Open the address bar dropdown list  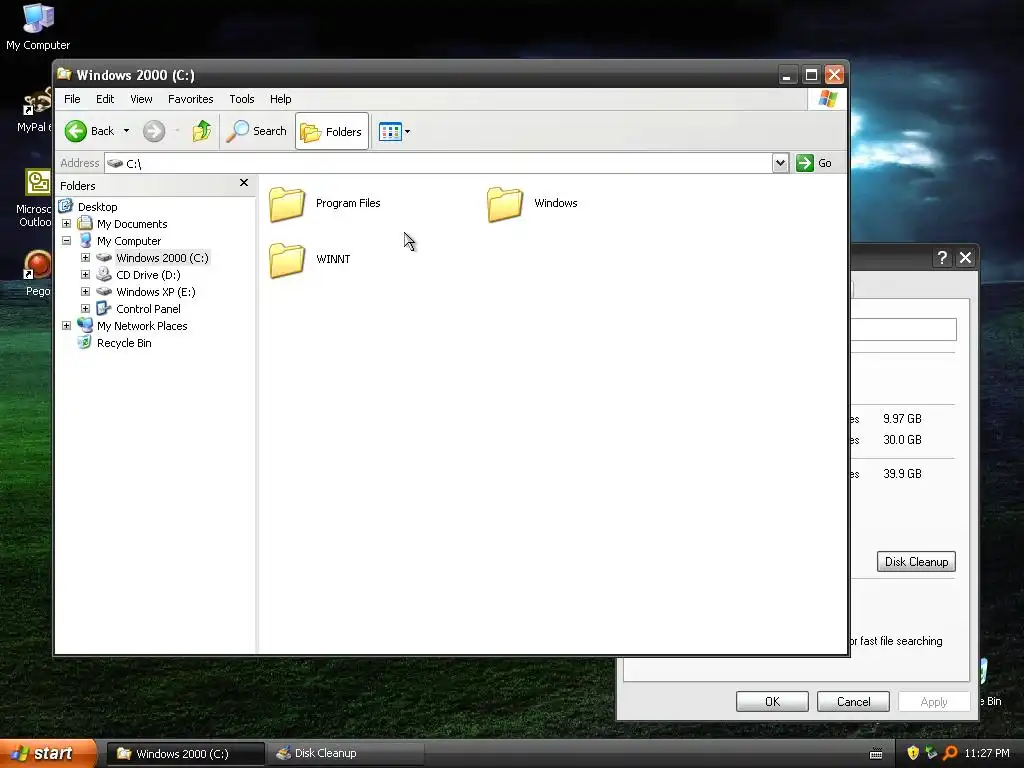click(780, 163)
